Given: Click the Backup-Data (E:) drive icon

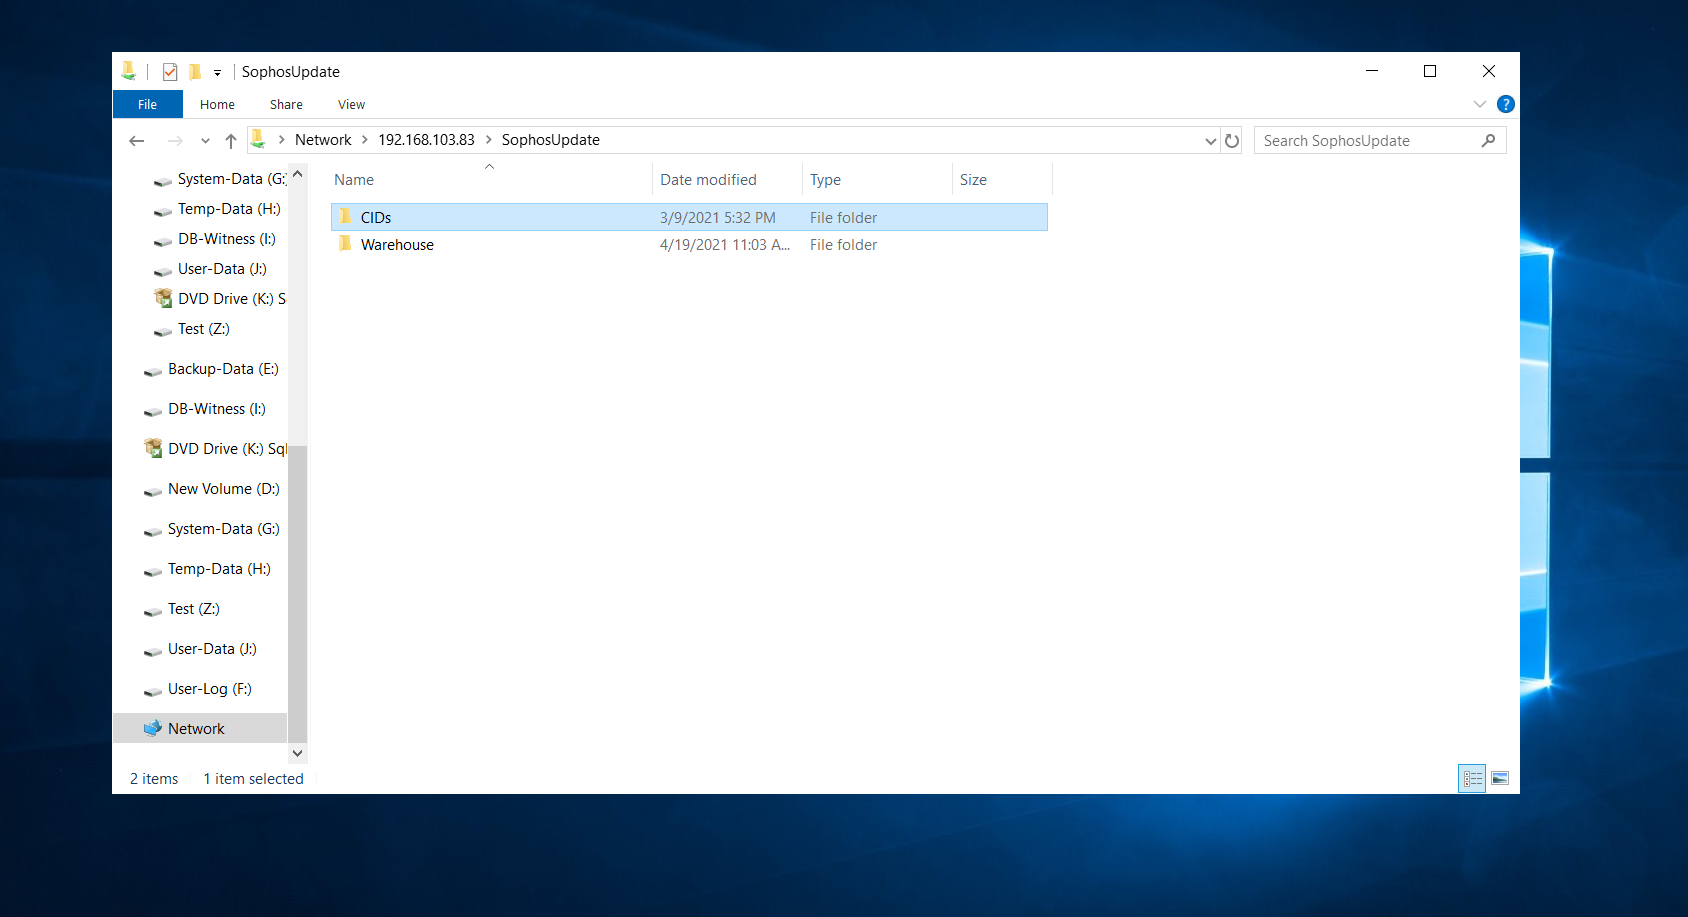Looking at the screenshot, I should 153,371.
